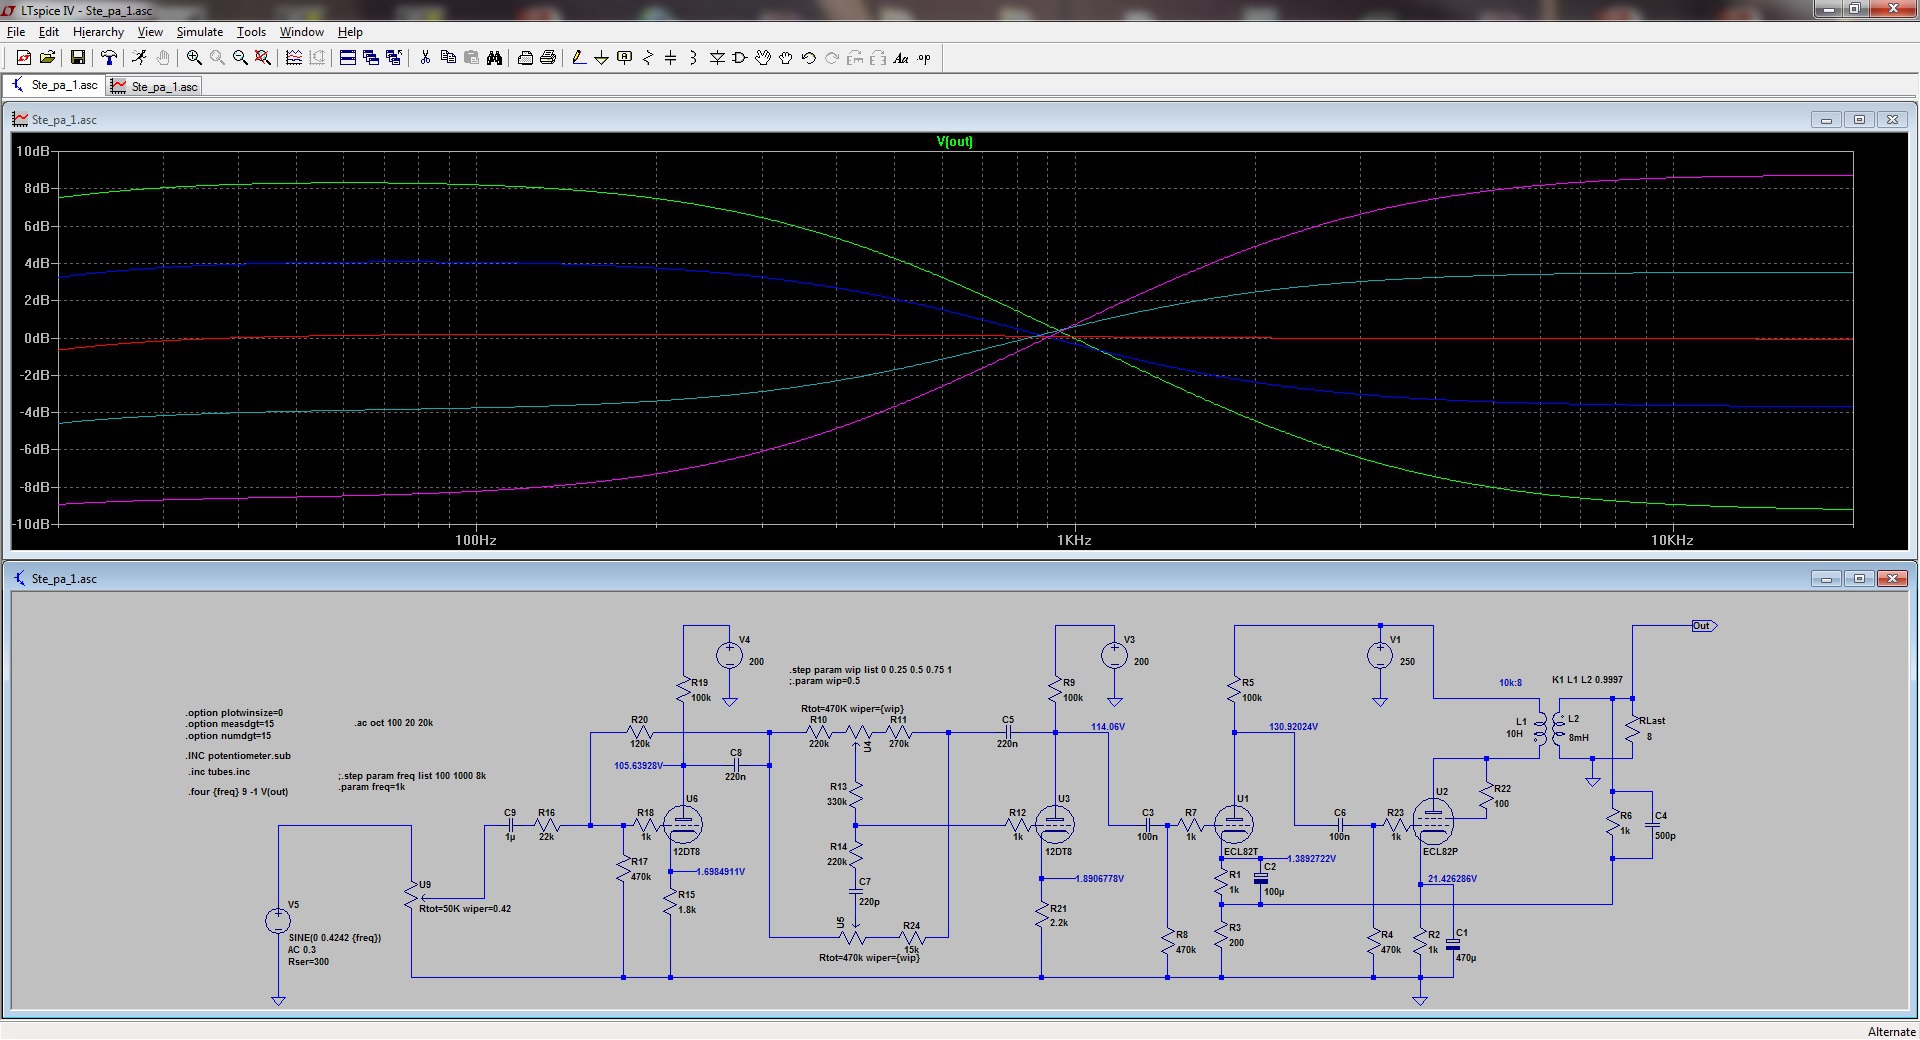This screenshot has width=1920, height=1040.
Task: Pick the Diode component tool
Action: point(716,58)
